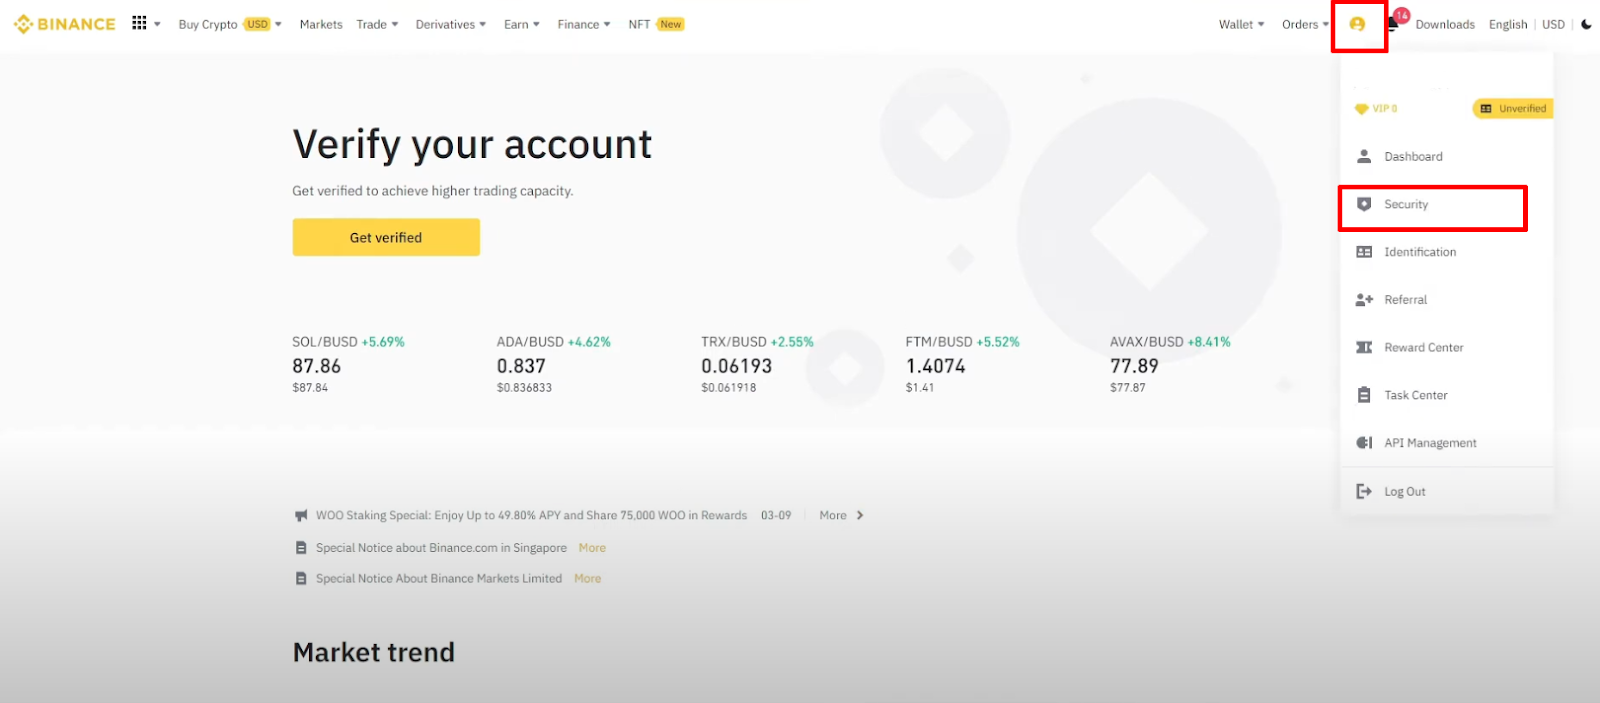The width and height of the screenshot is (1600, 703).
Task: Expand the Buy Crypto dropdown
Action: pyautogui.click(x=278, y=24)
